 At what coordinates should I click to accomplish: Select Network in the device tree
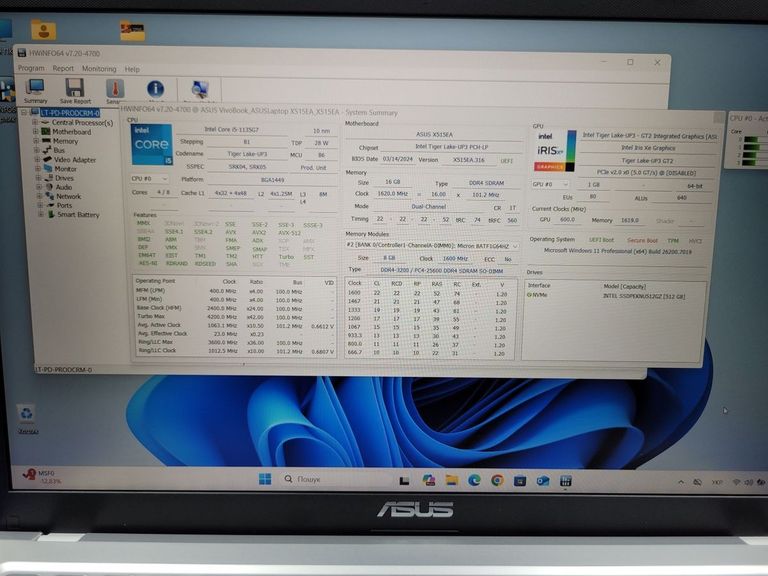69,196
